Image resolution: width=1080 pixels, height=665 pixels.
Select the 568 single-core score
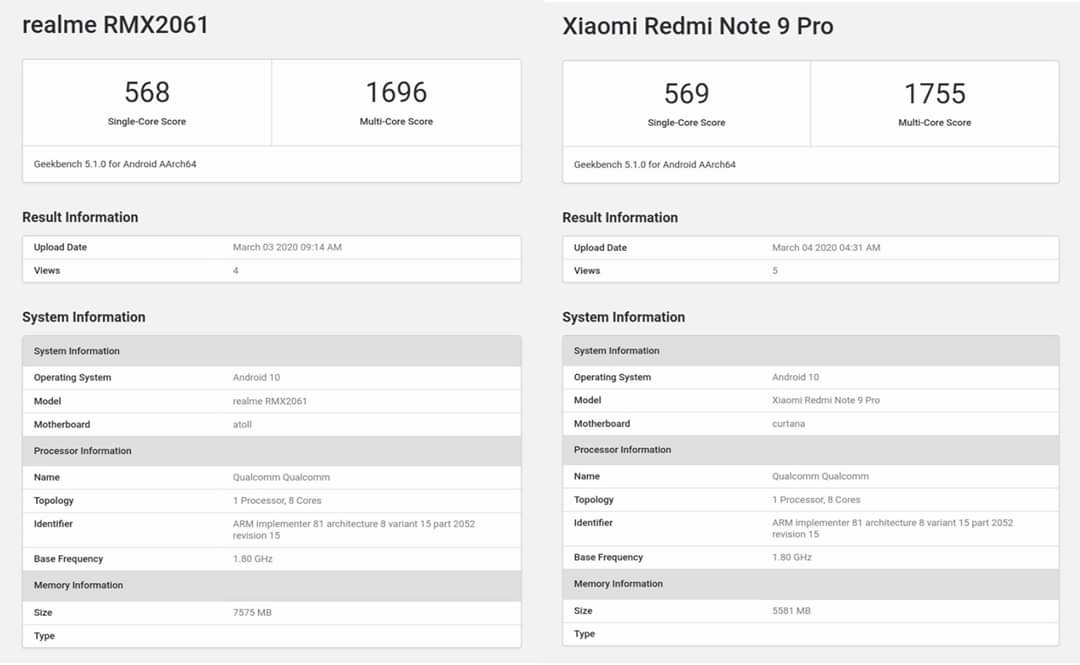147,92
